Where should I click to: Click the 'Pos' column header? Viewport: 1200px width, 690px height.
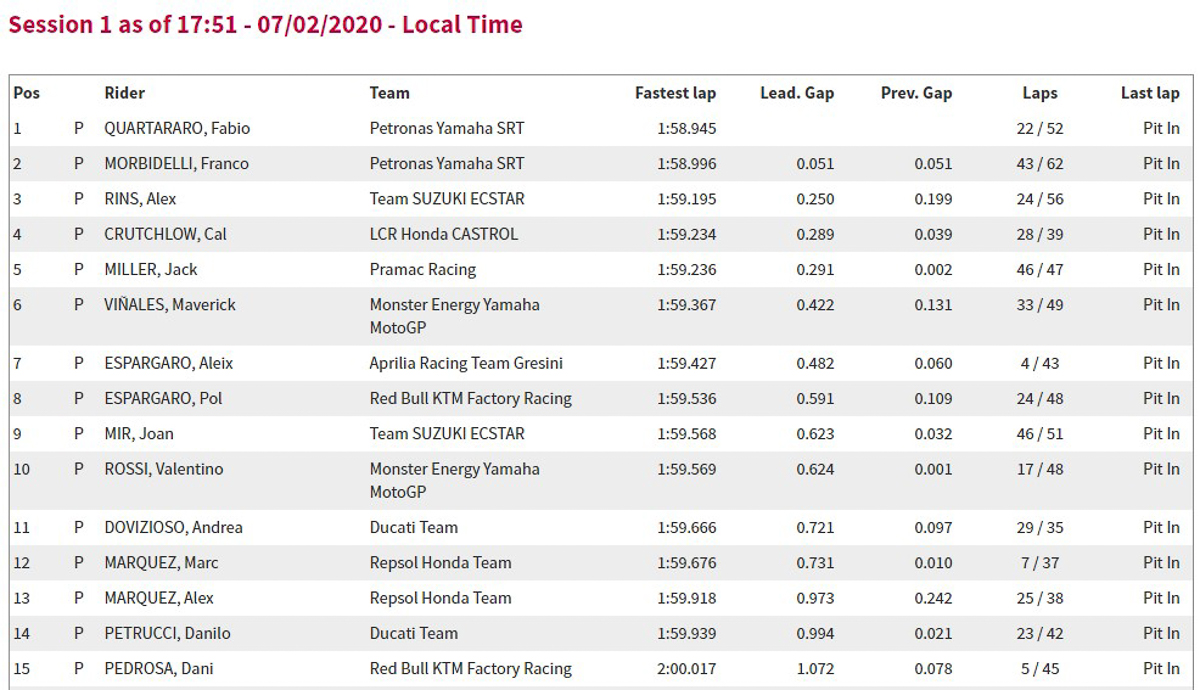coord(26,93)
